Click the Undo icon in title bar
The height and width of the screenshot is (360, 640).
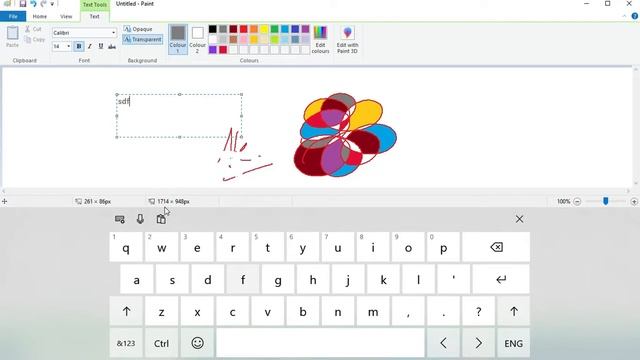coord(33,4)
